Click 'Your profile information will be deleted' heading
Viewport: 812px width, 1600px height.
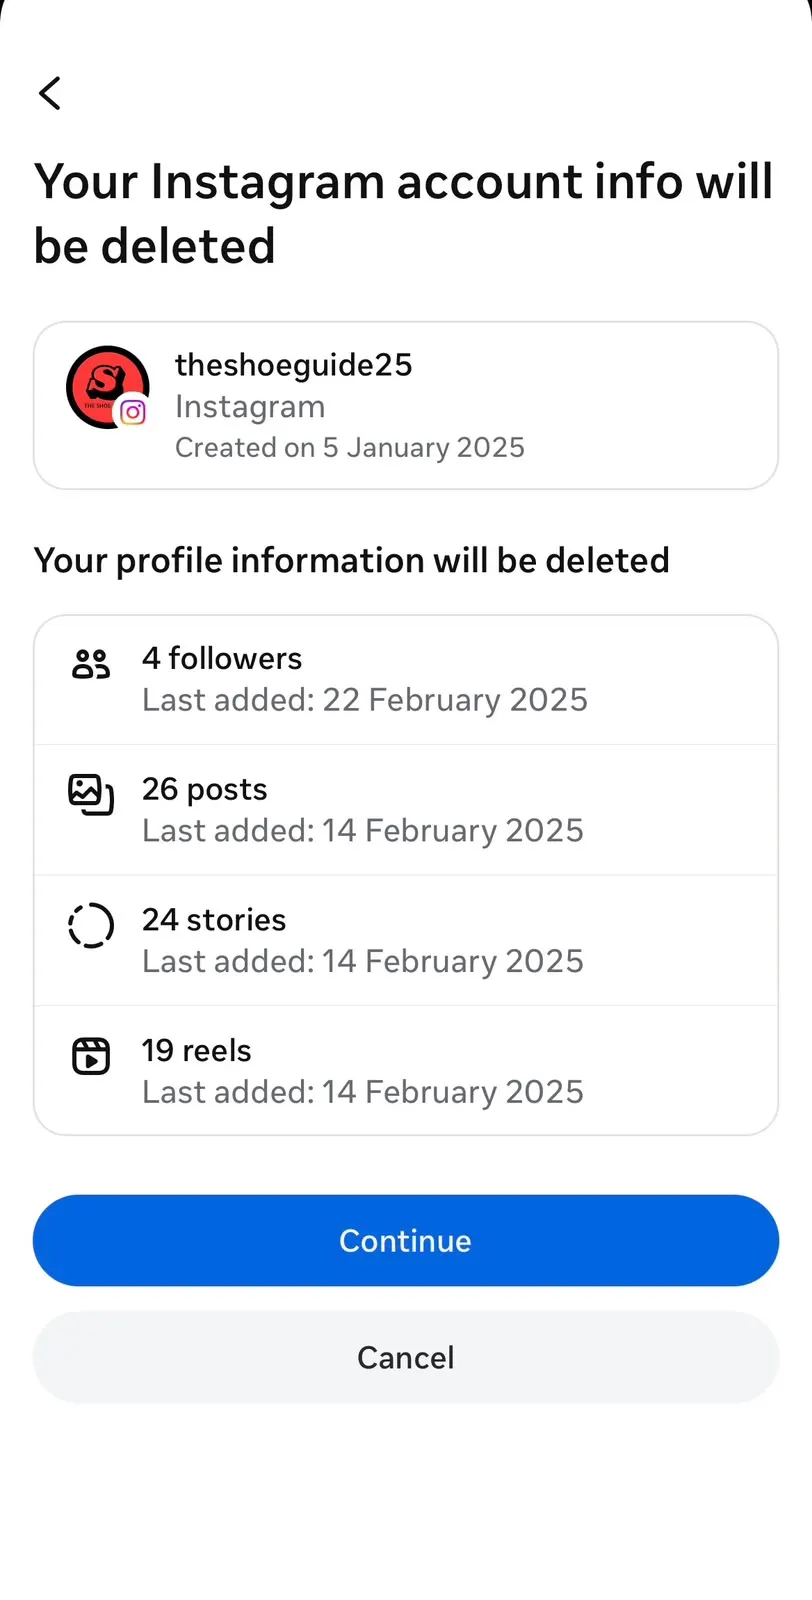coord(352,561)
